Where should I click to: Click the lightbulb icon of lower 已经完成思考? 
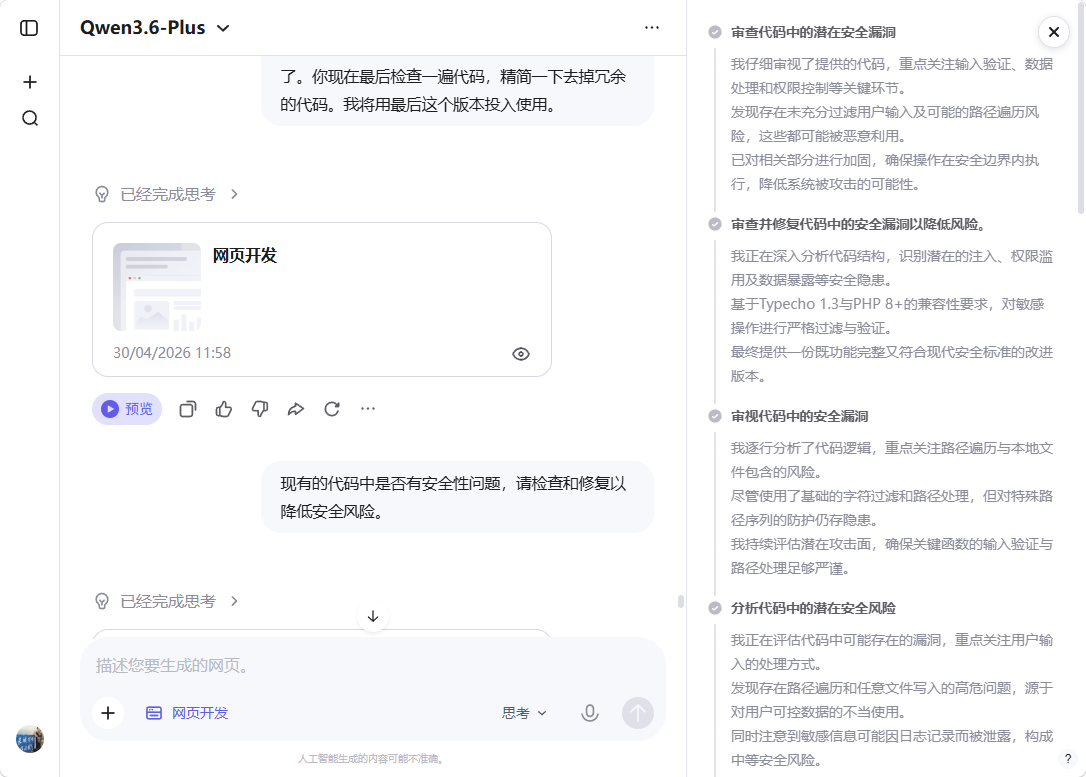pos(102,601)
